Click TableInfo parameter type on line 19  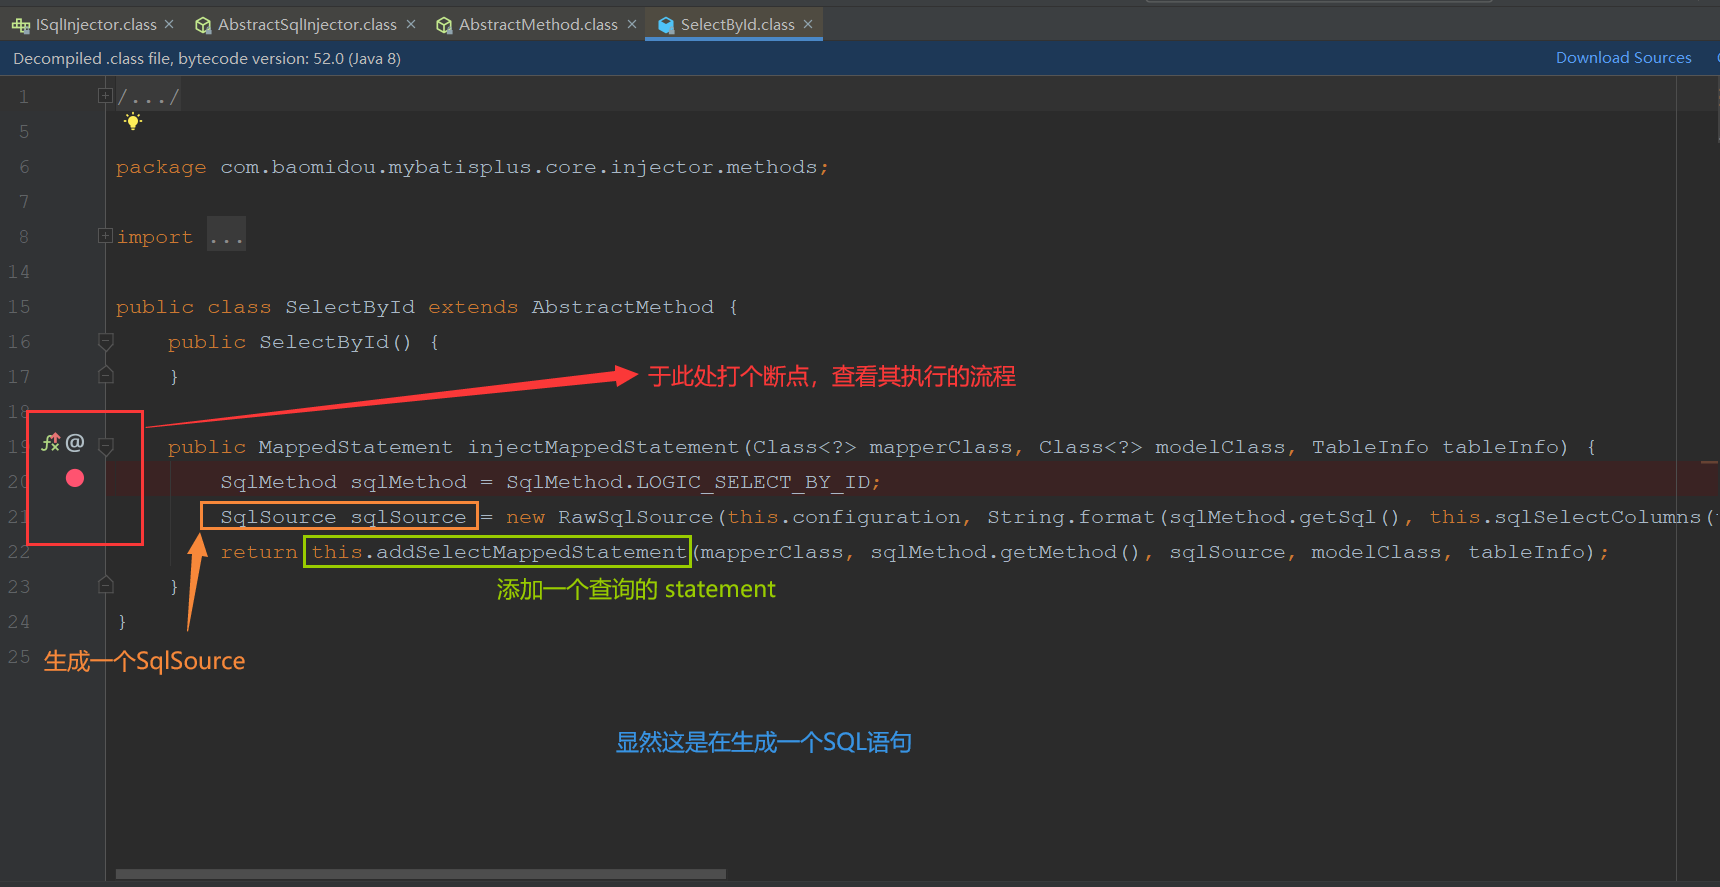click(1370, 447)
